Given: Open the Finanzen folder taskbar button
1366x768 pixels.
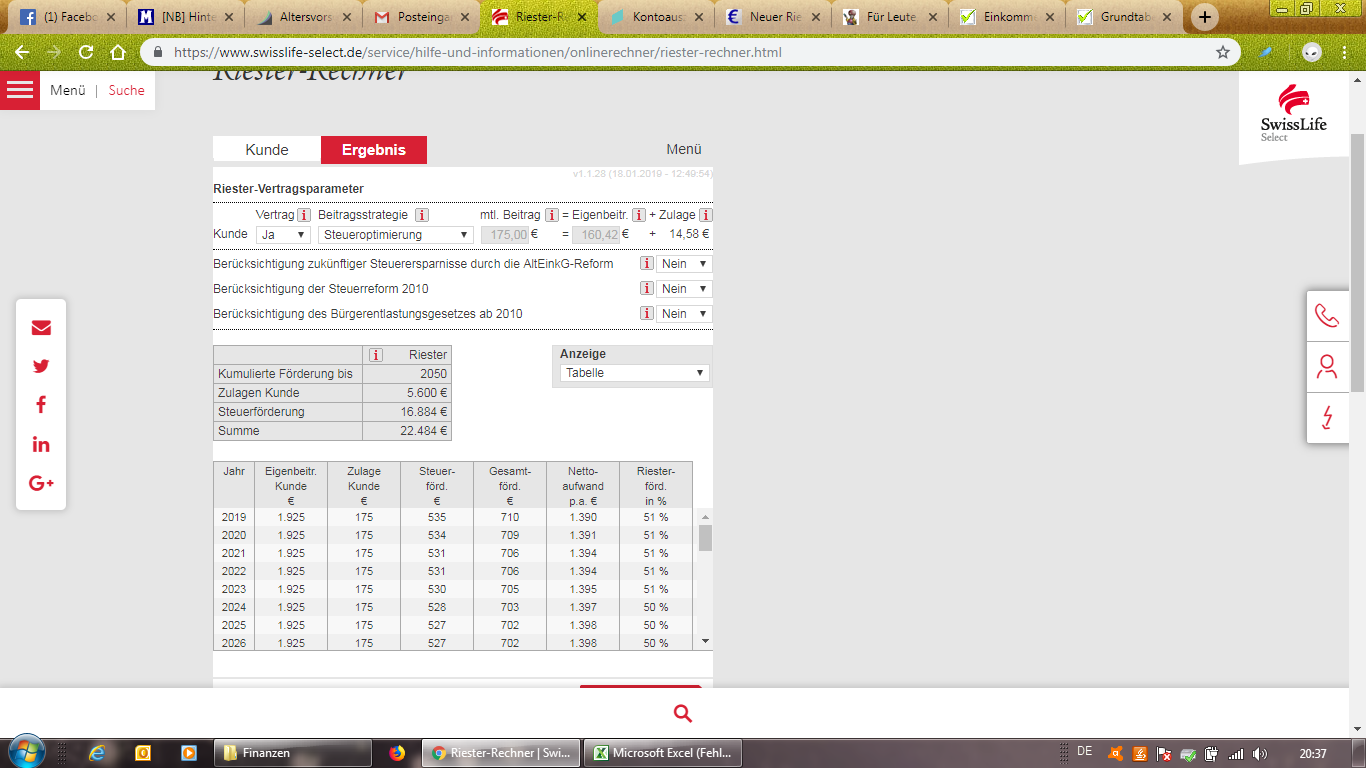Looking at the screenshot, I should click(x=292, y=753).
